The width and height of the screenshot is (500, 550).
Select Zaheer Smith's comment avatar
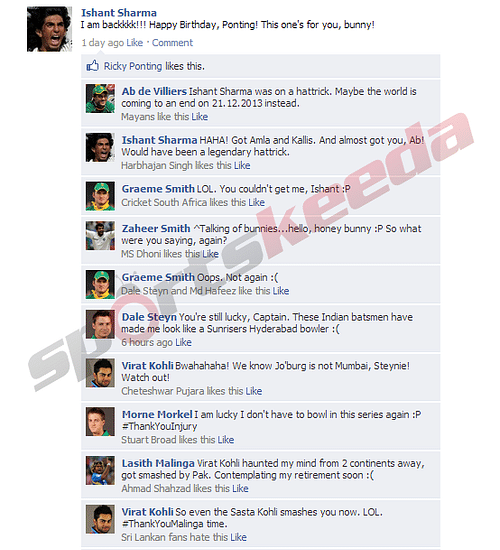point(100,235)
